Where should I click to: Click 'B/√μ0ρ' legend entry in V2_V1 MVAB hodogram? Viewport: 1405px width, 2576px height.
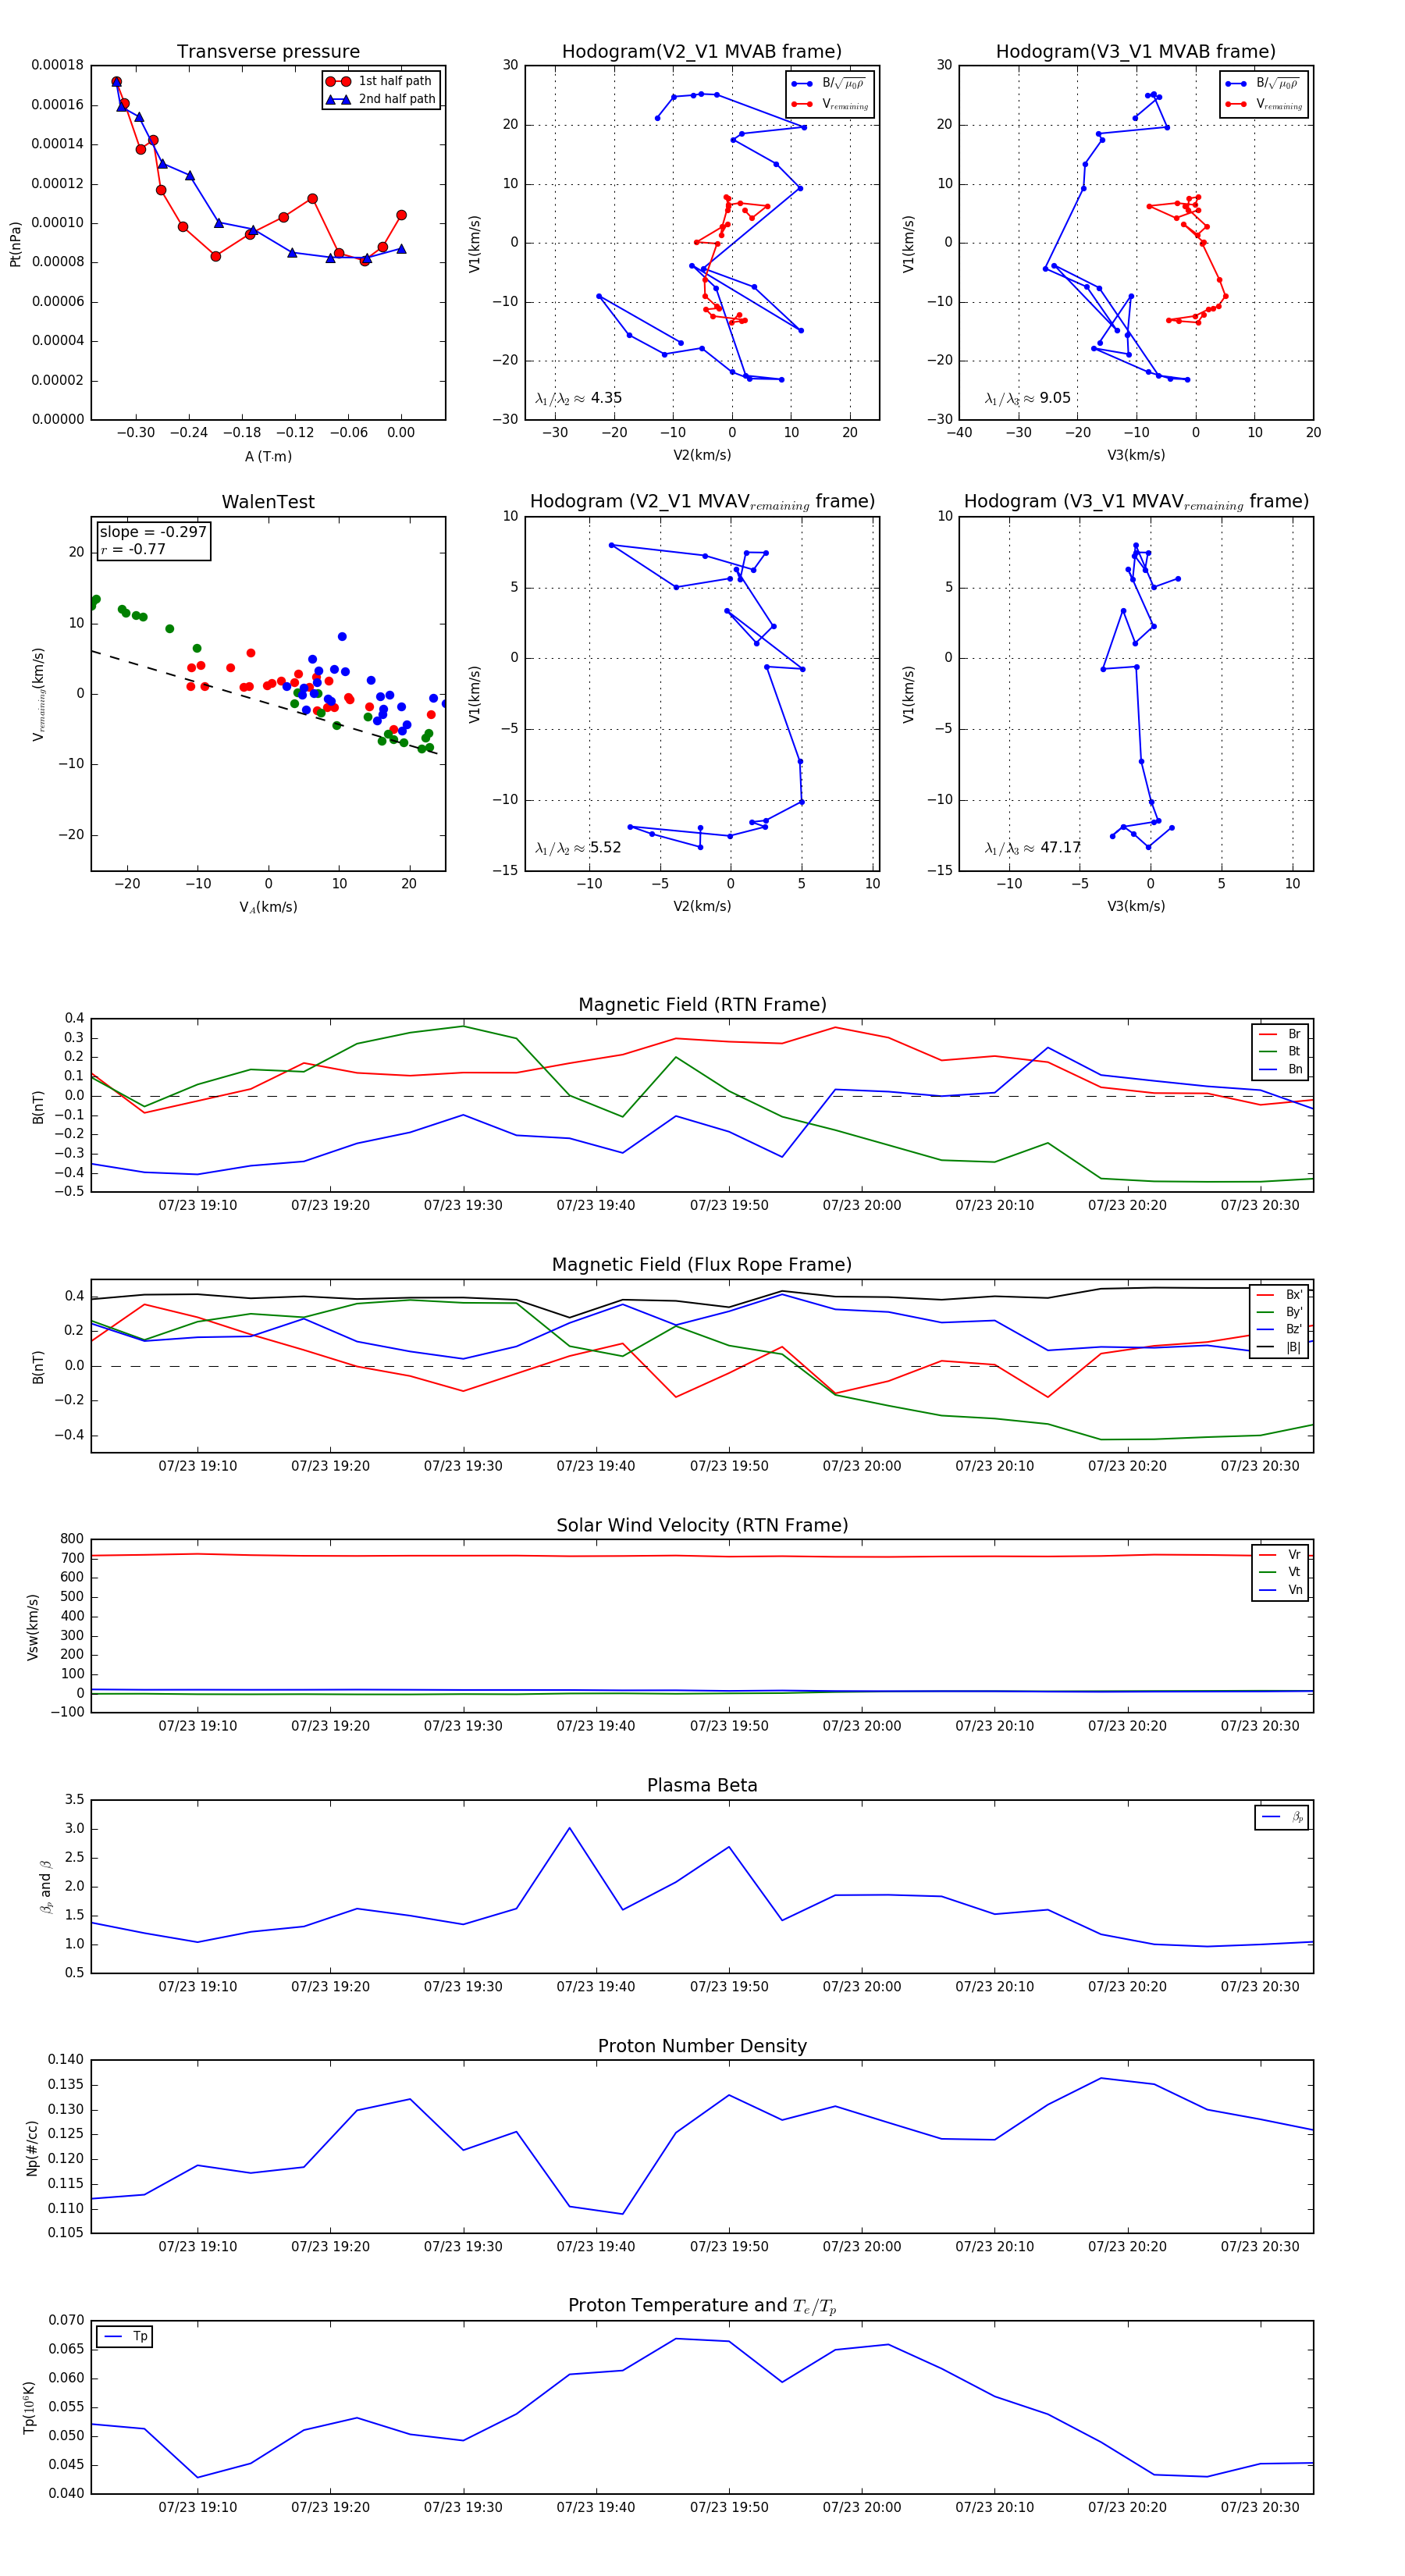click(x=829, y=84)
